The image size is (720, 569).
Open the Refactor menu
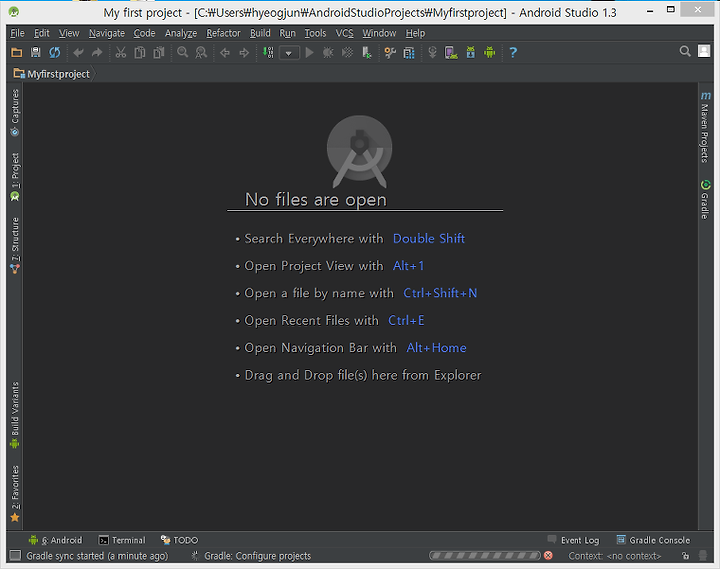pos(223,33)
